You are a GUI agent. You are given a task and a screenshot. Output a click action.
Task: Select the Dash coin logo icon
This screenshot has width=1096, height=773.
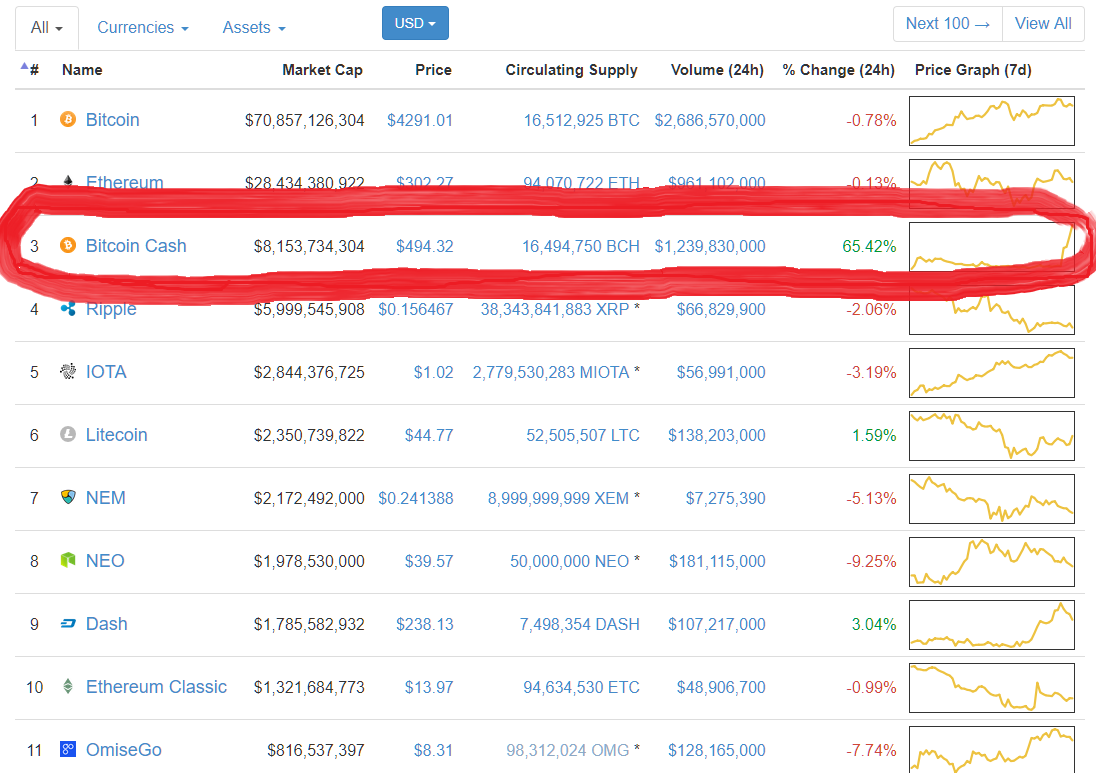click(67, 624)
